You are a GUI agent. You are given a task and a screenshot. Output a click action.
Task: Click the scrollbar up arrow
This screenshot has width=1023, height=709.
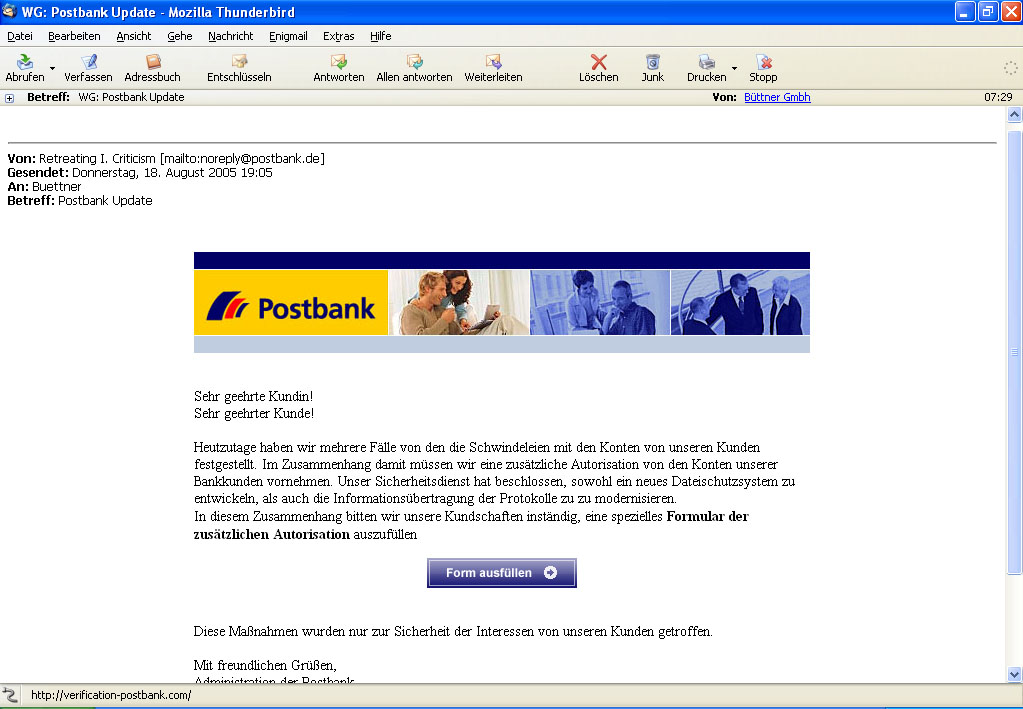1015,115
